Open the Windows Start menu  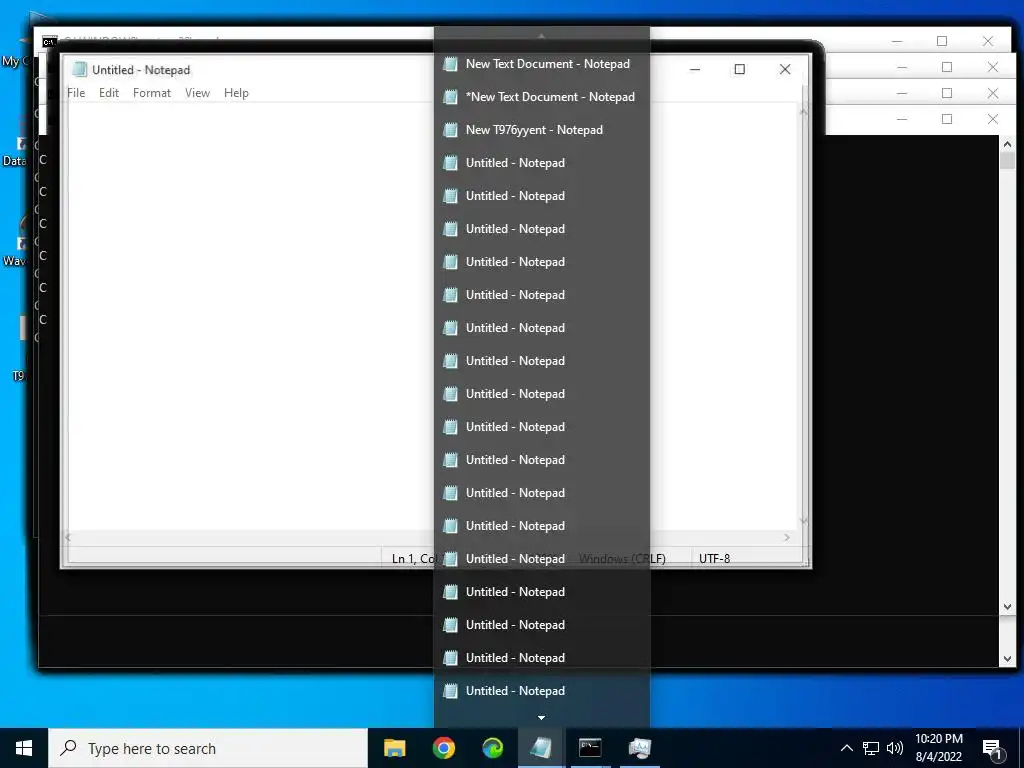[24, 748]
